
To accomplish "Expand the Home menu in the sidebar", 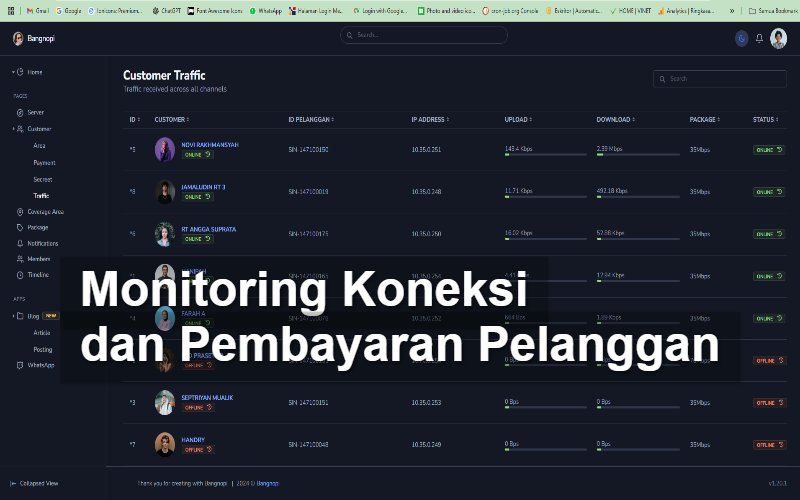I will [12, 72].
